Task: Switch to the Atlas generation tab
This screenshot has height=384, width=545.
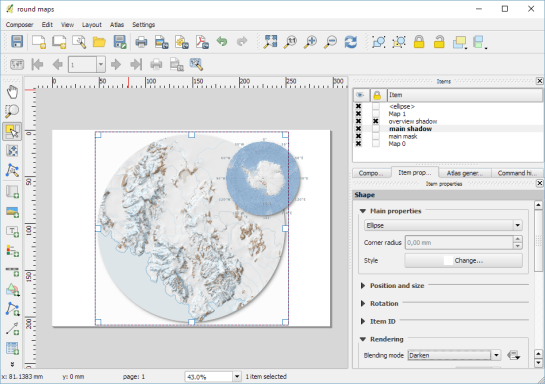Action: (x=465, y=173)
